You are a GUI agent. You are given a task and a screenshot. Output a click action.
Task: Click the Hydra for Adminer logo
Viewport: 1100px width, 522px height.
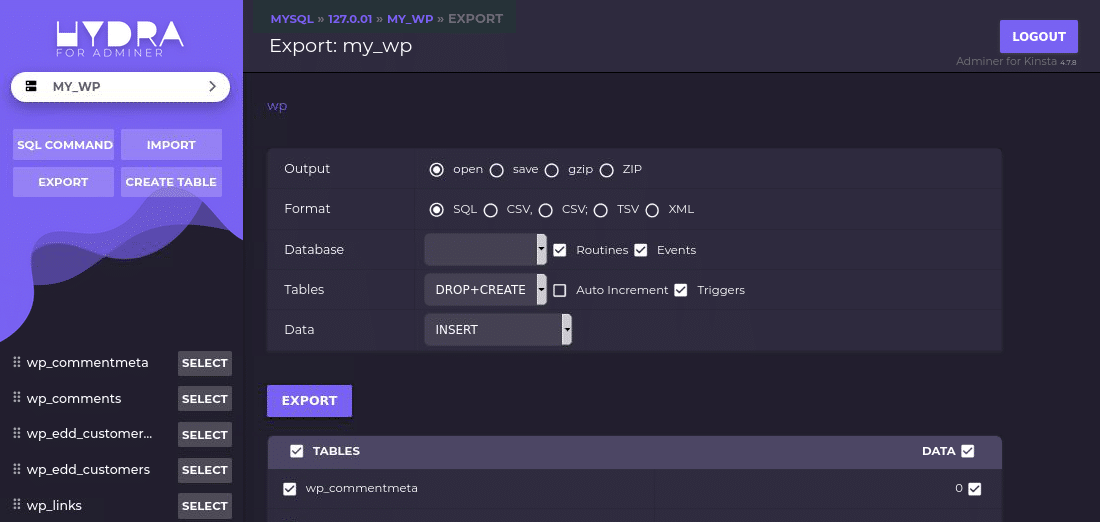pos(120,38)
